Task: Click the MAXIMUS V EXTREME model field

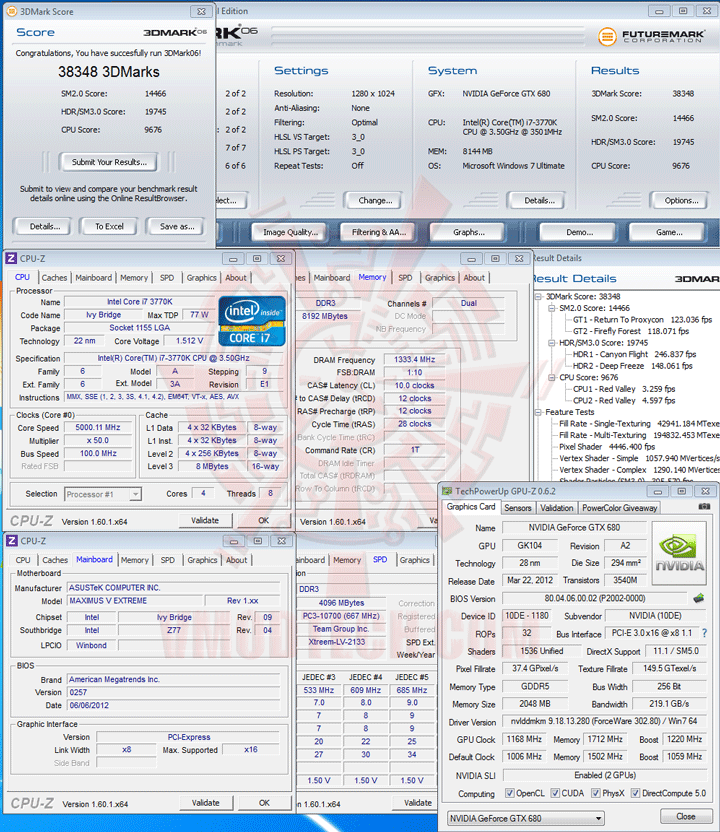Action: tap(136, 601)
